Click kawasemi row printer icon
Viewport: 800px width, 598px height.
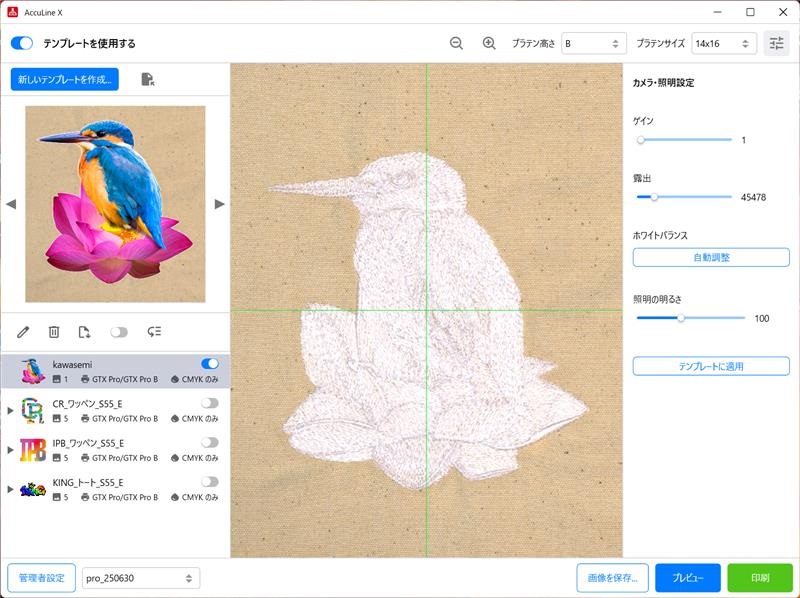(x=85, y=379)
